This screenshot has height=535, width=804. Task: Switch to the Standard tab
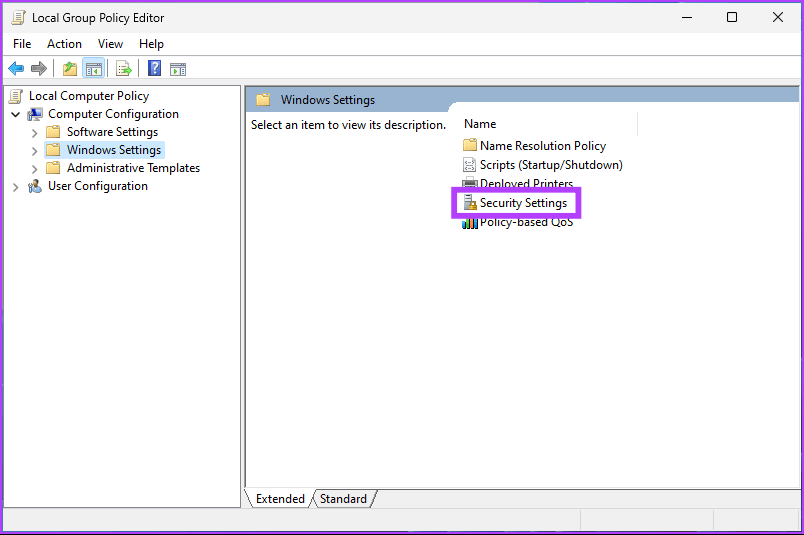(343, 499)
